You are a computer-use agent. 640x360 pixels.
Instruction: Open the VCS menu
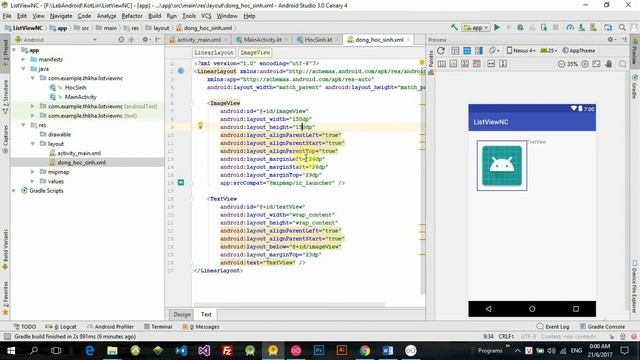[206, 16]
